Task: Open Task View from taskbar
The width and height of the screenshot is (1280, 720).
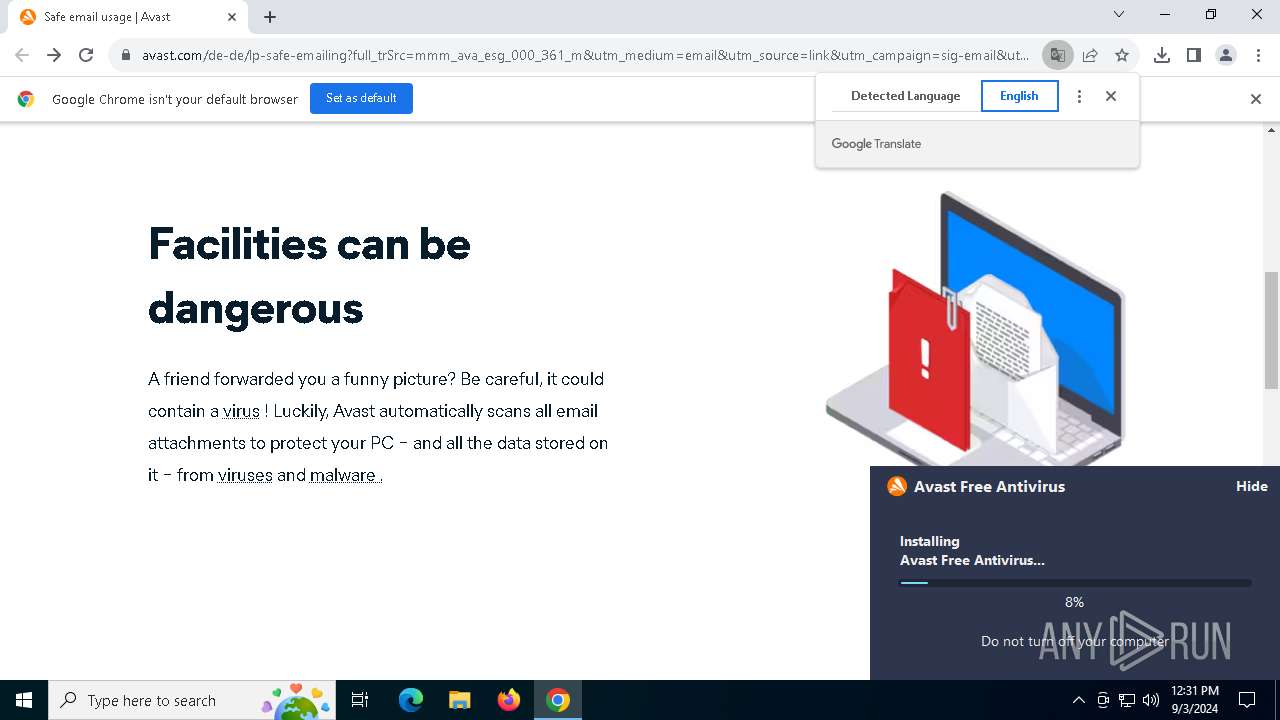Action: (360, 700)
